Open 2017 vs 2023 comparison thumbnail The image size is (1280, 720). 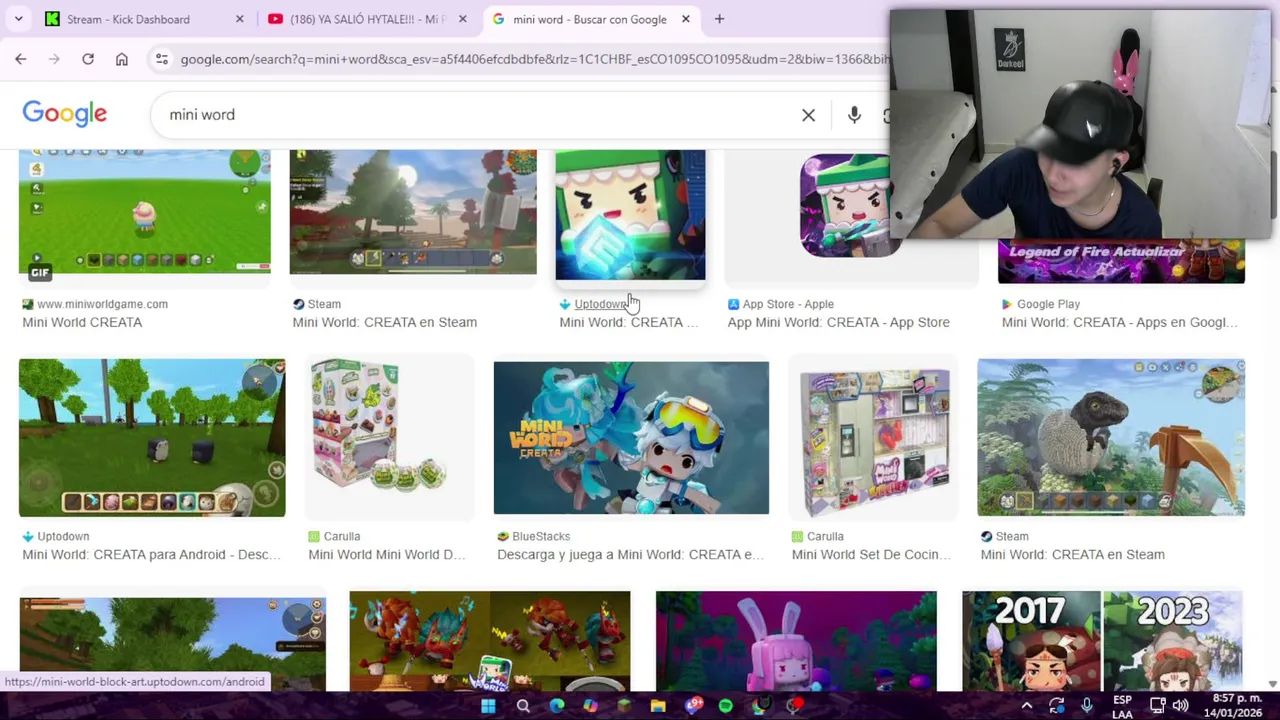coord(1102,641)
